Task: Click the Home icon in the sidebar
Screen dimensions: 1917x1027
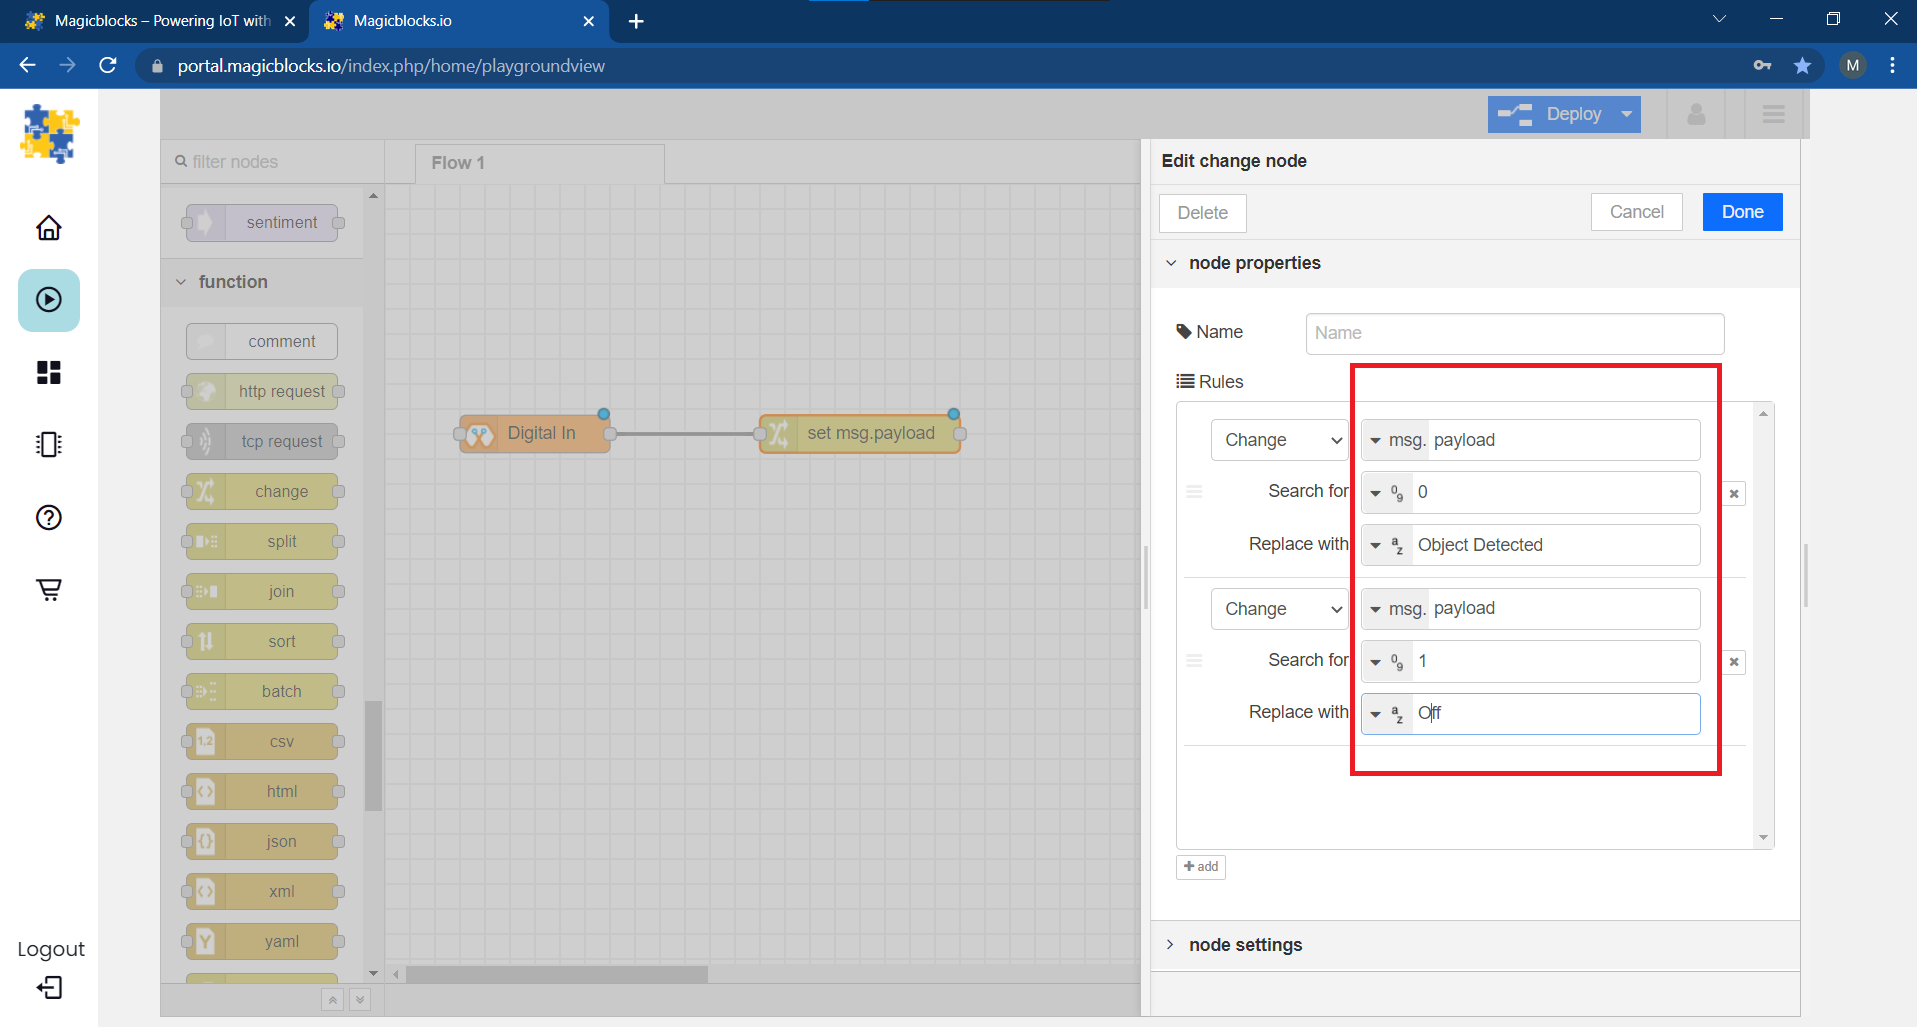Action: [48, 228]
